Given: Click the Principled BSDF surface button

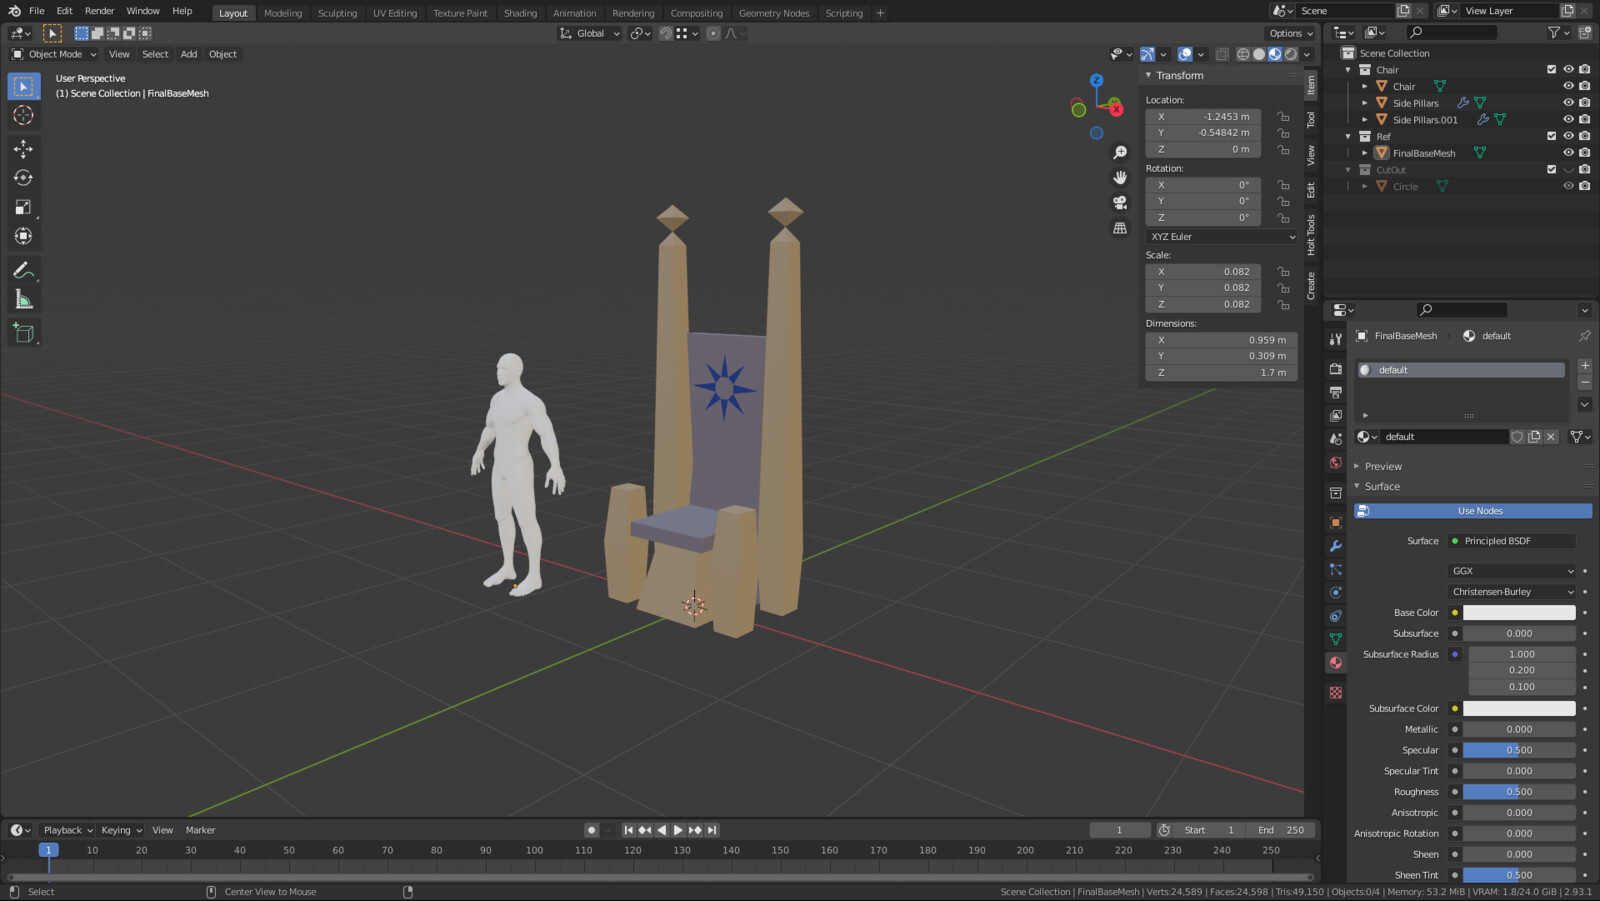Looking at the screenshot, I should pyautogui.click(x=1511, y=541).
